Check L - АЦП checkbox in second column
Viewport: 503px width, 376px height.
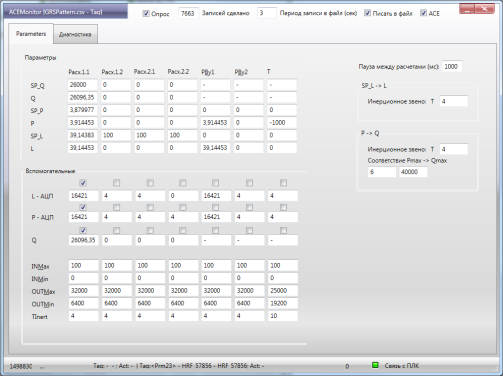click(x=116, y=183)
